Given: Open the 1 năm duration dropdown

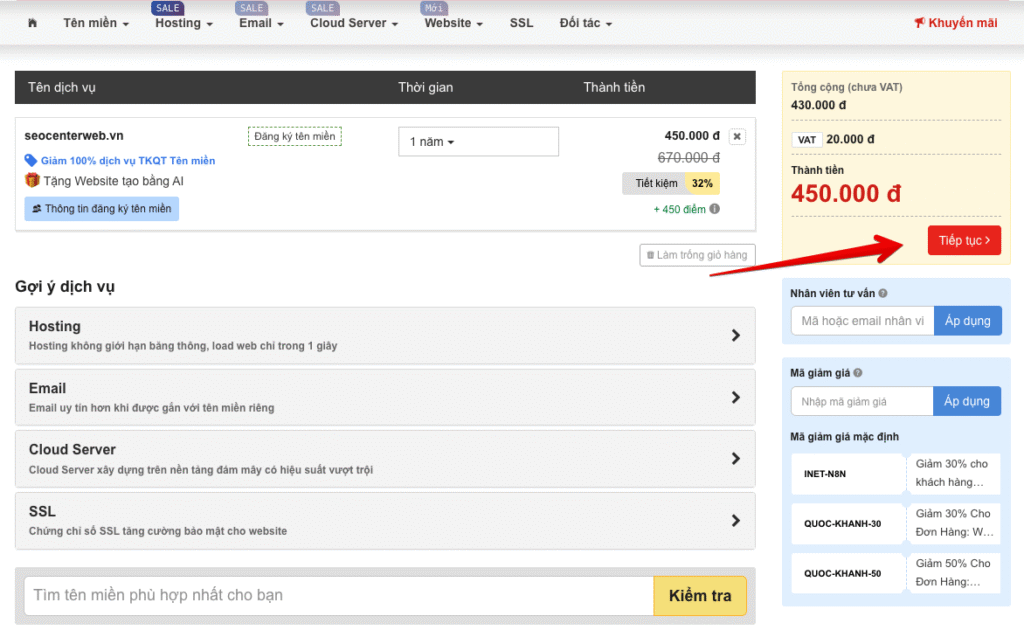Looking at the screenshot, I should (478, 142).
